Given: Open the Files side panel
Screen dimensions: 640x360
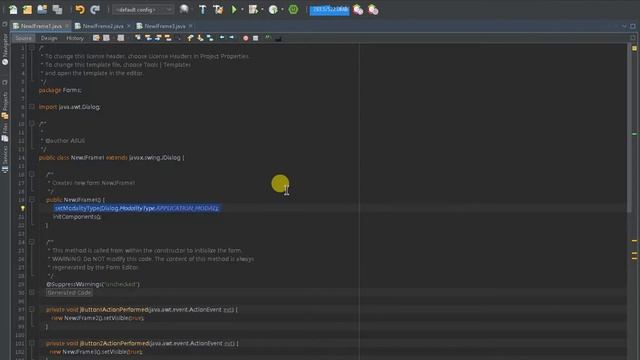Looking at the screenshot, I should click(x=5, y=133).
